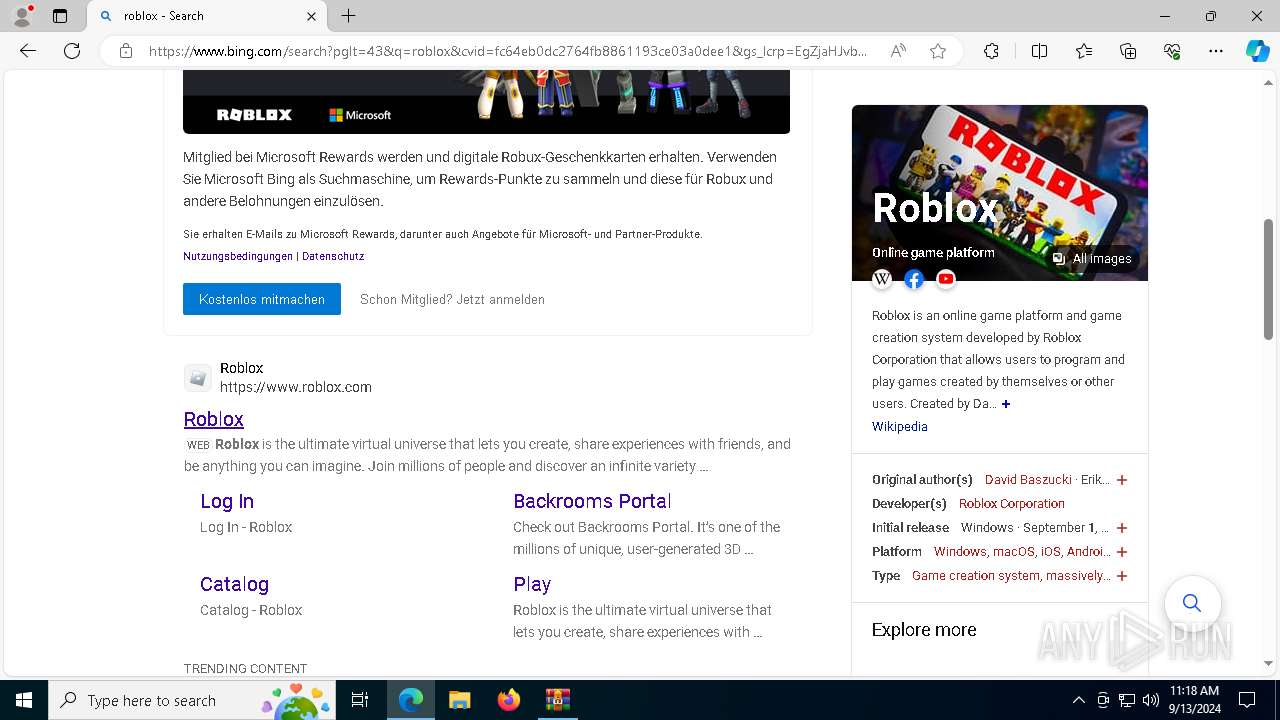Open Extensions puzzle icon
Screen dimensions: 1280x720
pos(991,51)
